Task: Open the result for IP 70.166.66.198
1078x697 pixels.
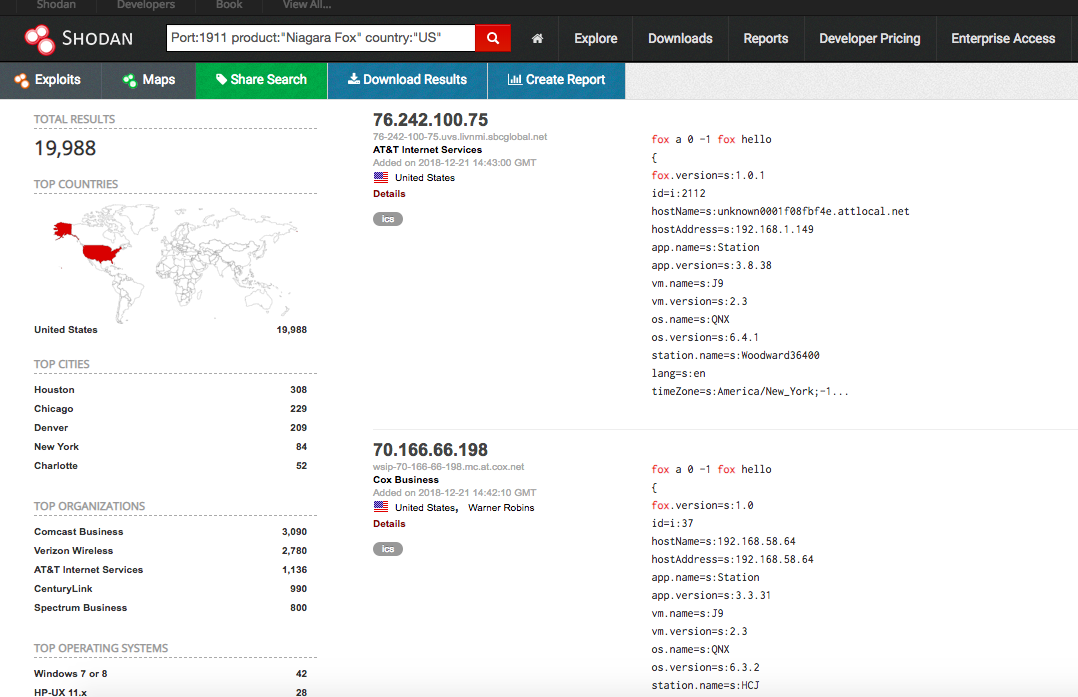Action: point(430,450)
